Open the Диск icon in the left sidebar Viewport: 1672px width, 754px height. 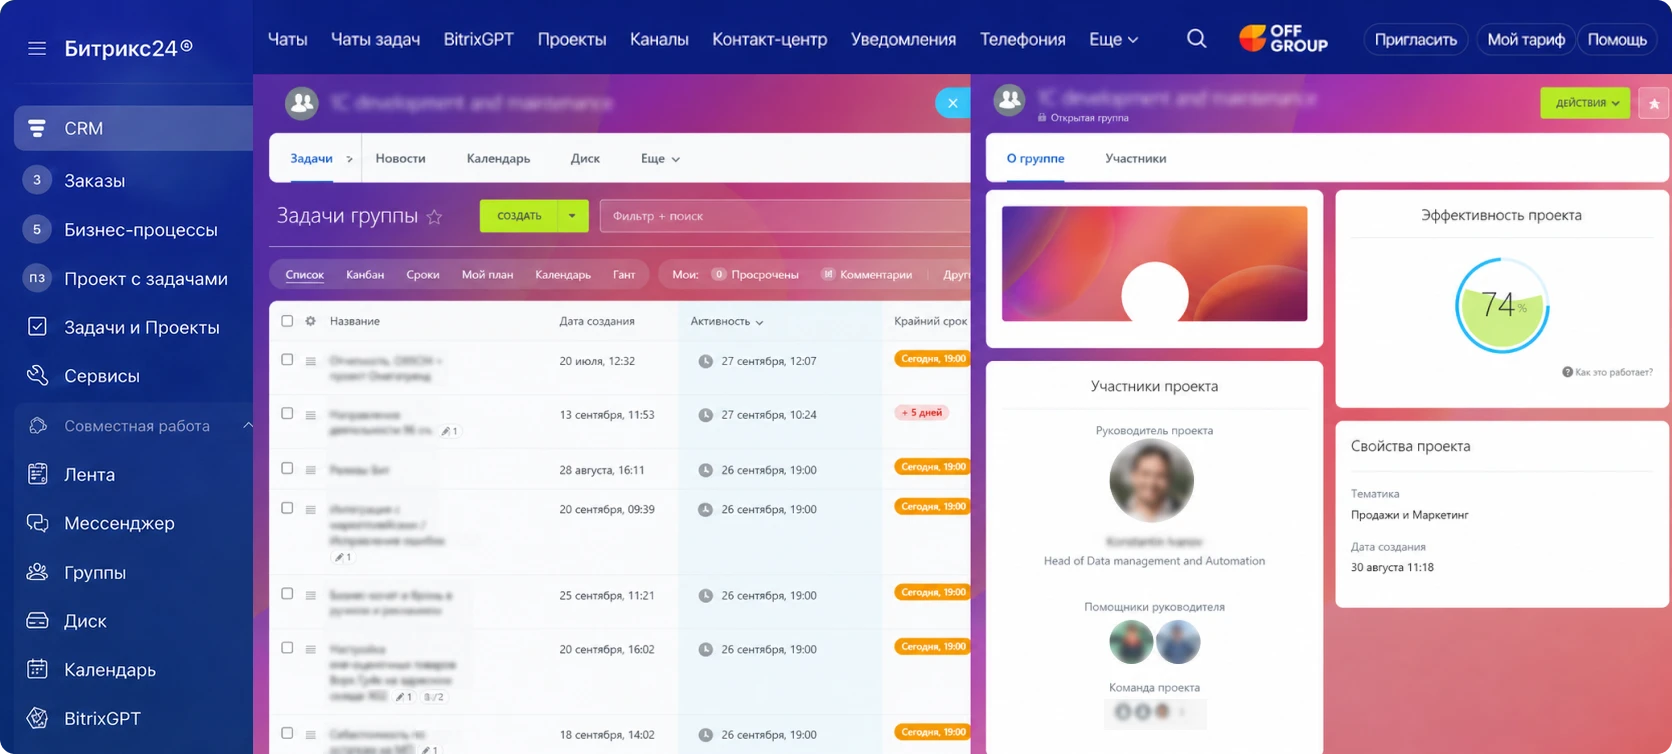click(x=37, y=621)
